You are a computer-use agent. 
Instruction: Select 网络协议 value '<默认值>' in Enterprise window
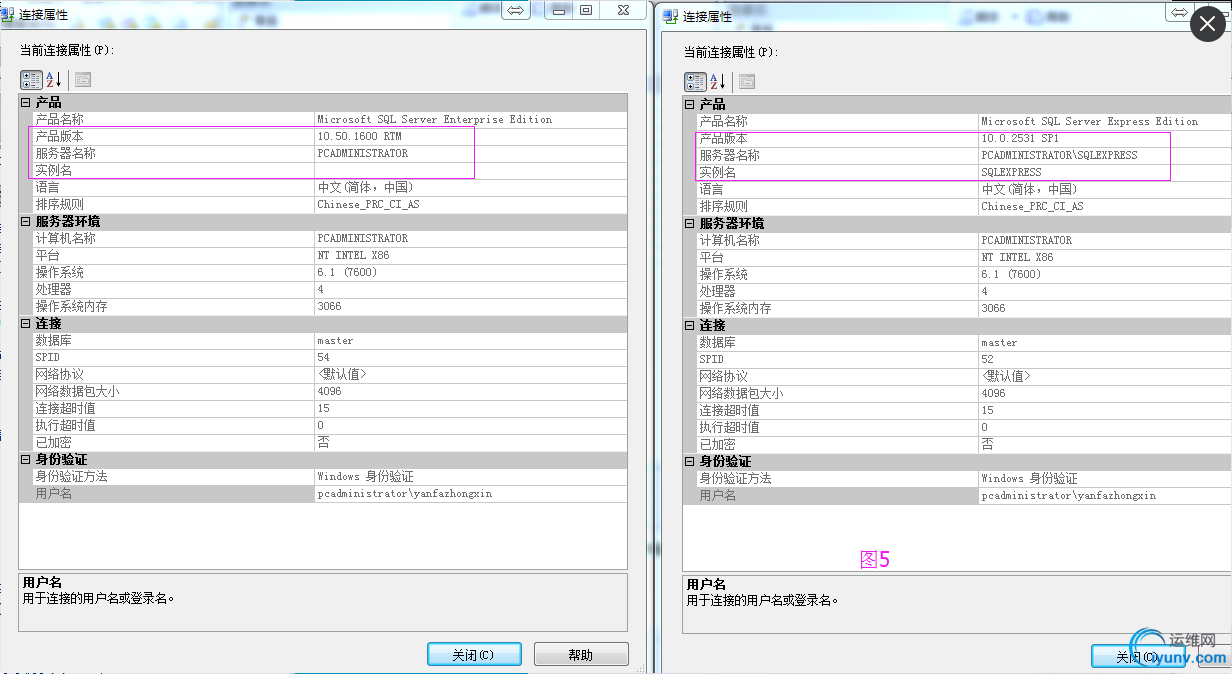342,374
